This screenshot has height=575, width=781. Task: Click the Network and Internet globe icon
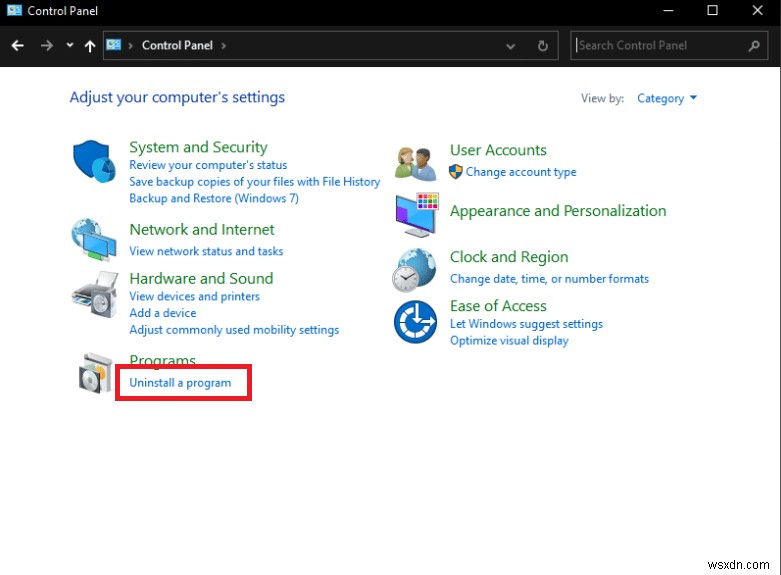click(94, 240)
